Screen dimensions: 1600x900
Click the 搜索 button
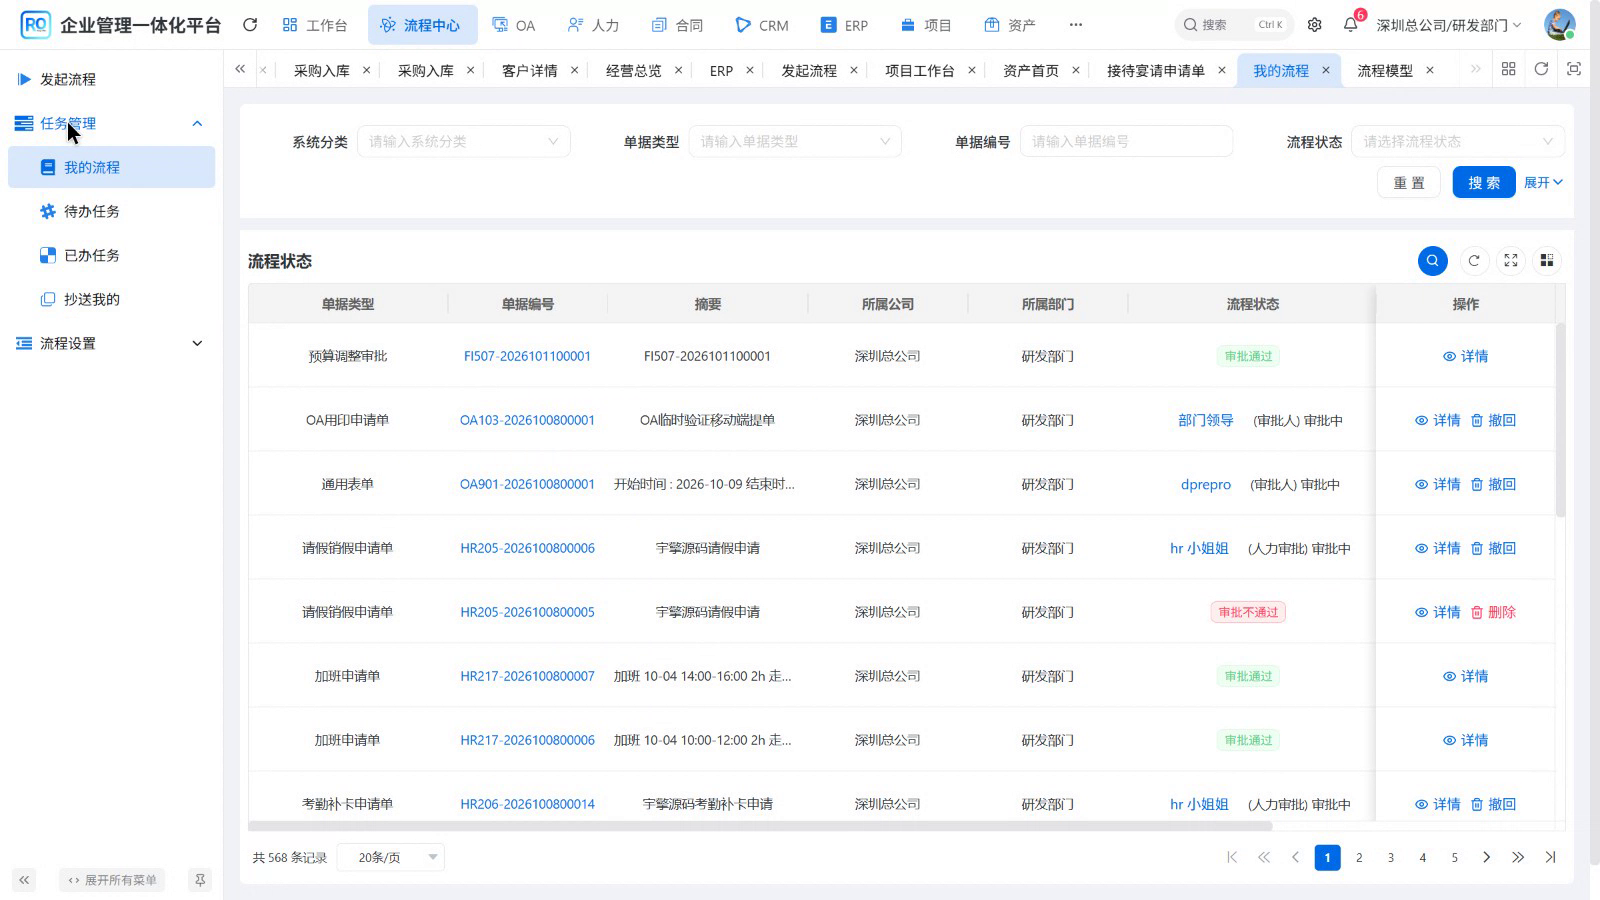pos(1484,182)
